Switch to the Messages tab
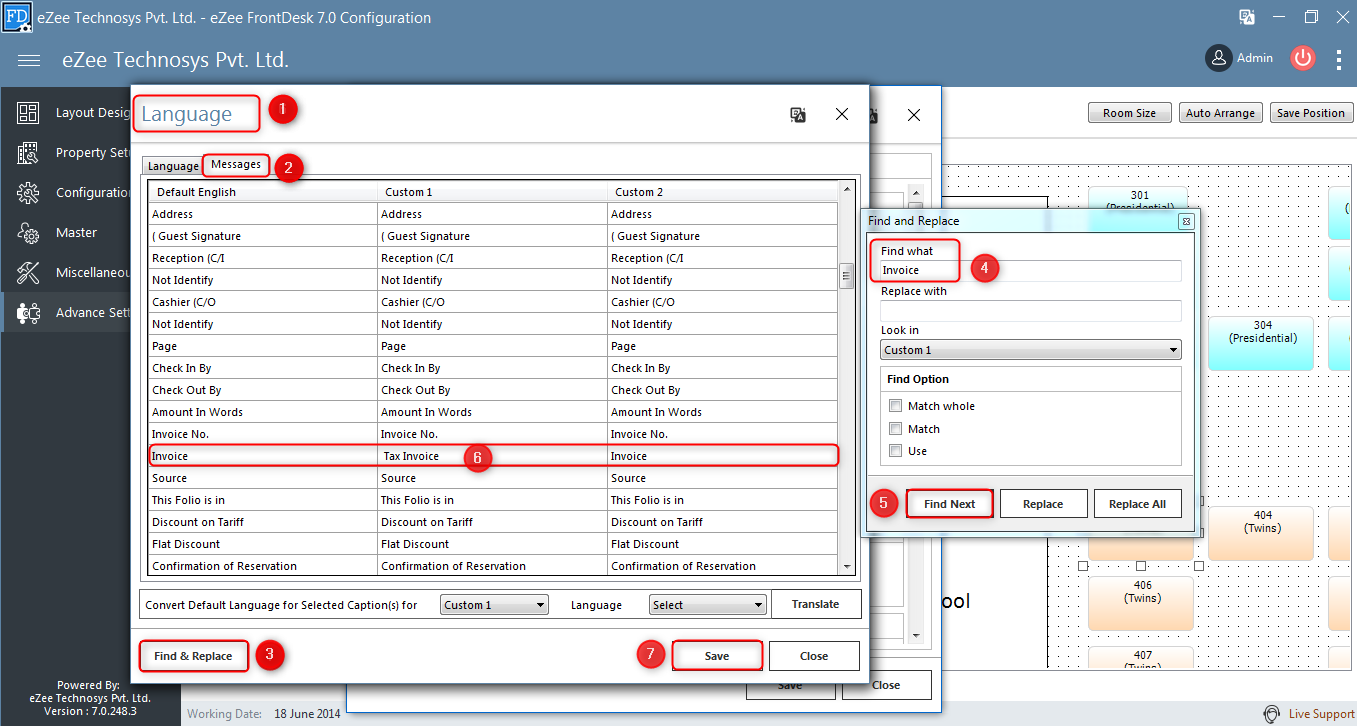Image resolution: width=1357 pixels, height=726 pixels. point(236,165)
